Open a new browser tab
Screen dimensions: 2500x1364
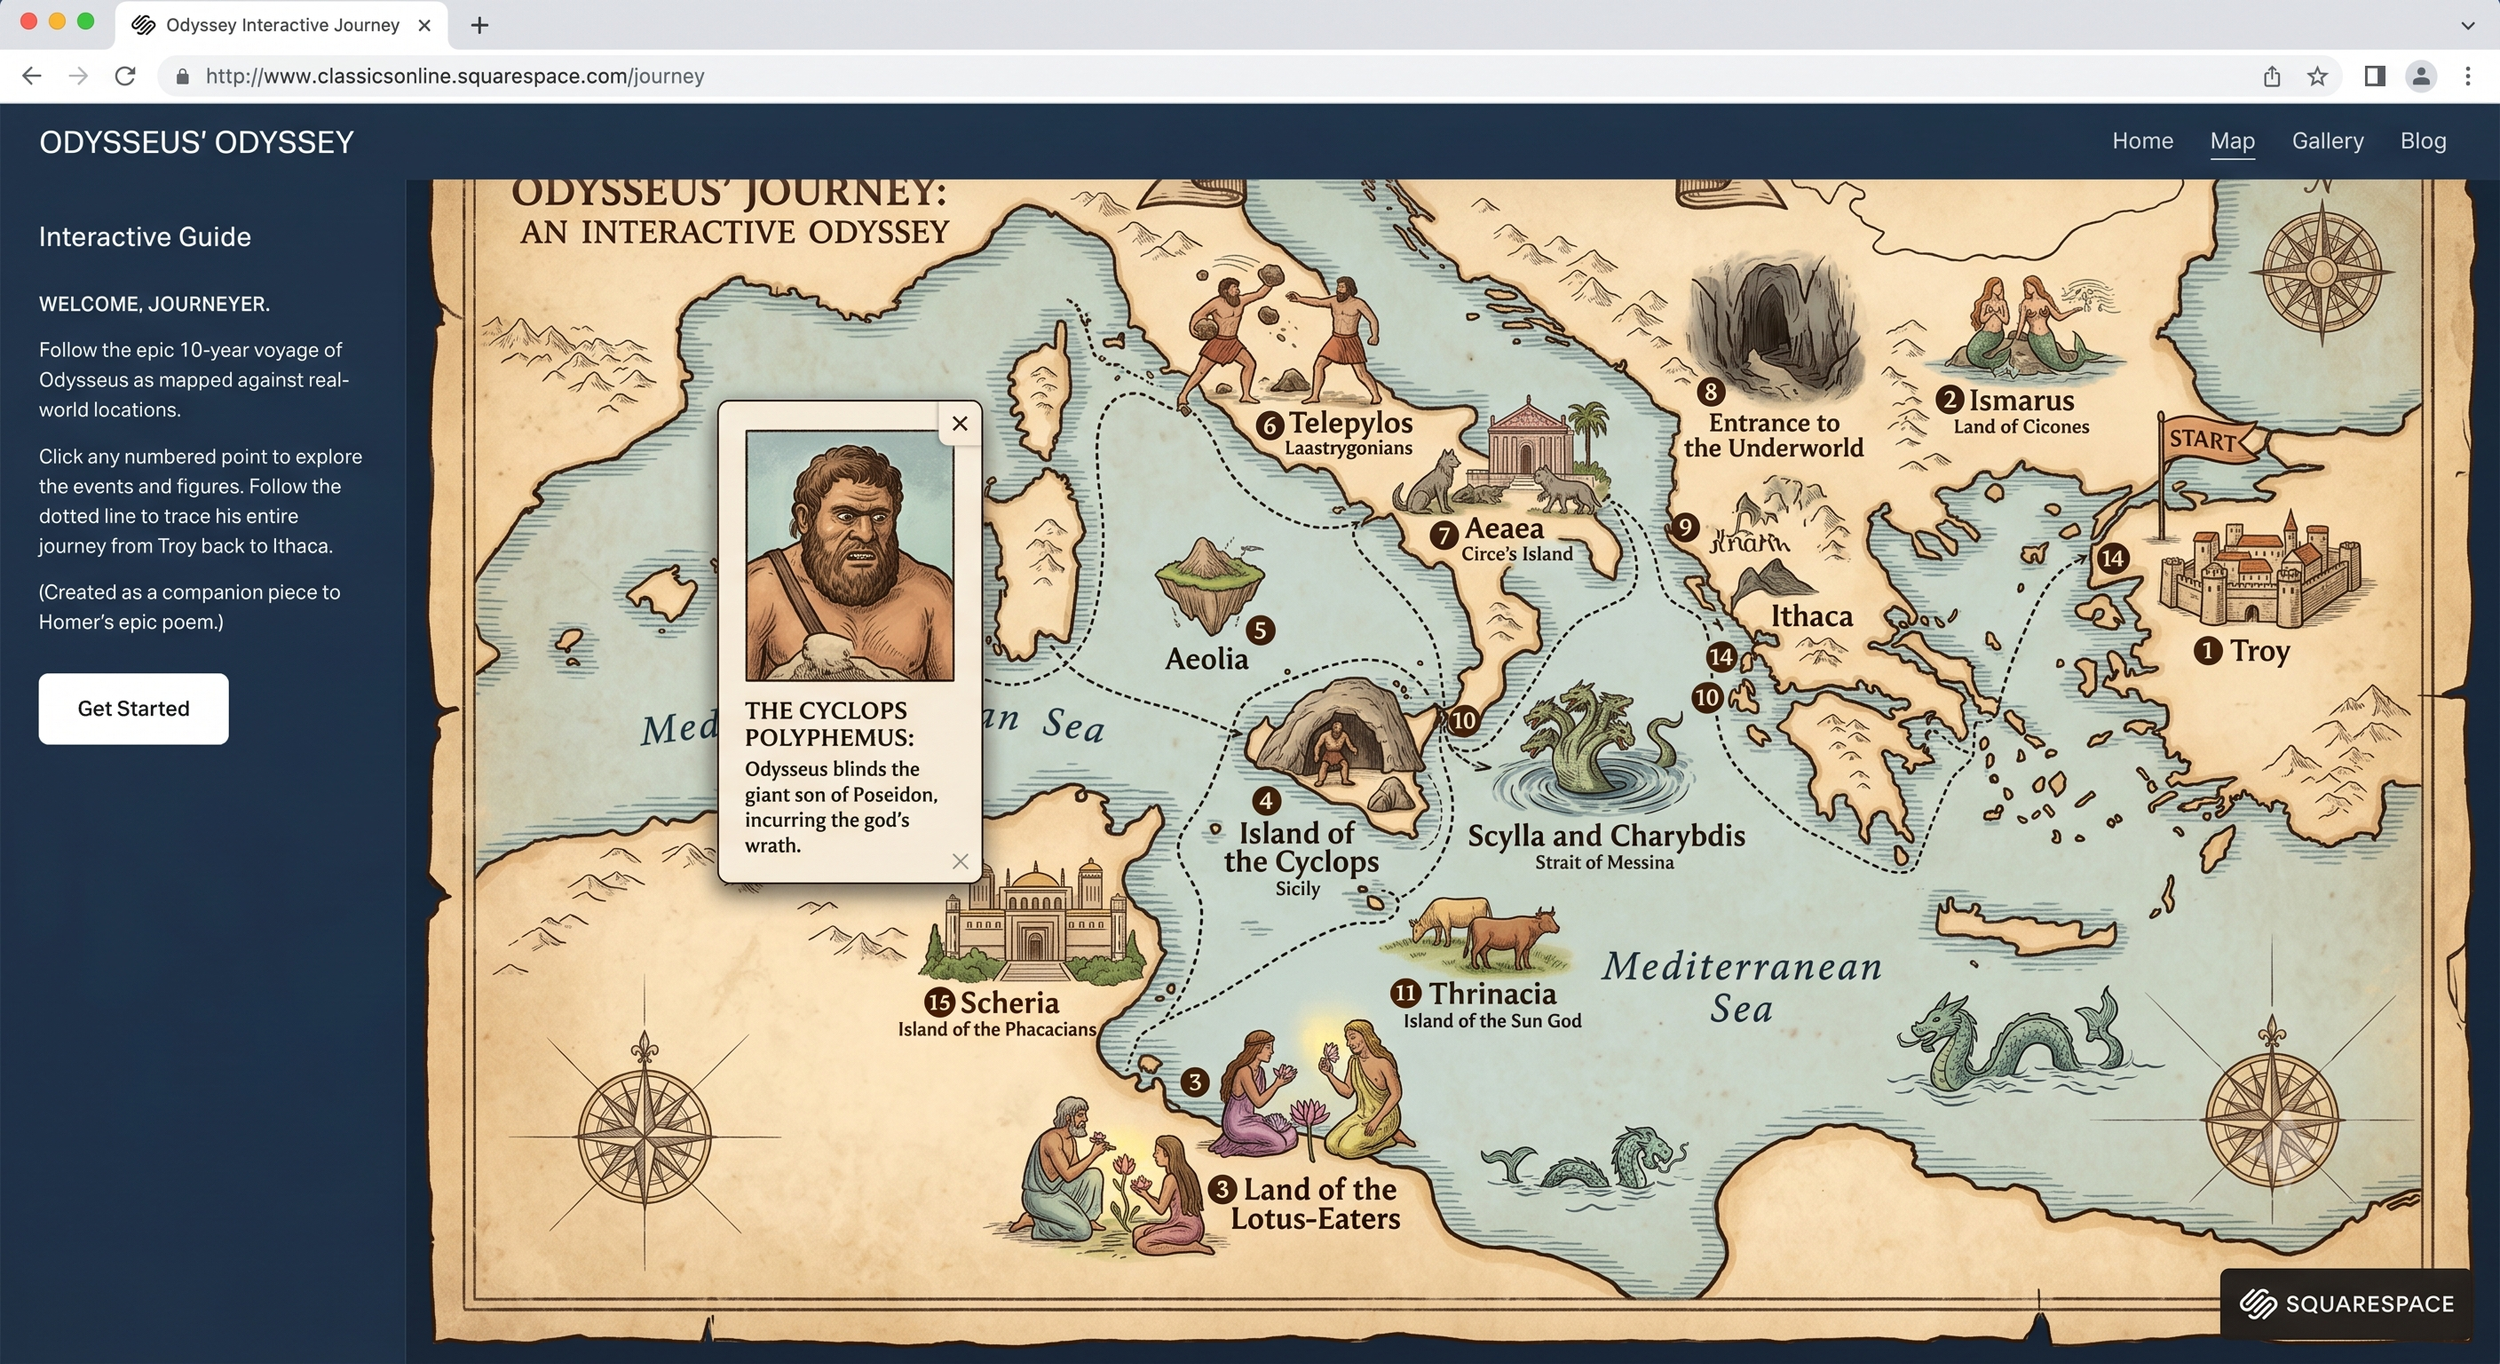tap(480, 25)
